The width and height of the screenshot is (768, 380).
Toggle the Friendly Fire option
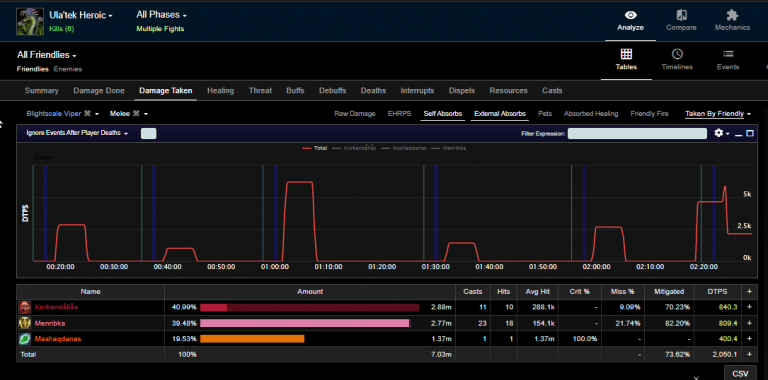click(649, 114)
